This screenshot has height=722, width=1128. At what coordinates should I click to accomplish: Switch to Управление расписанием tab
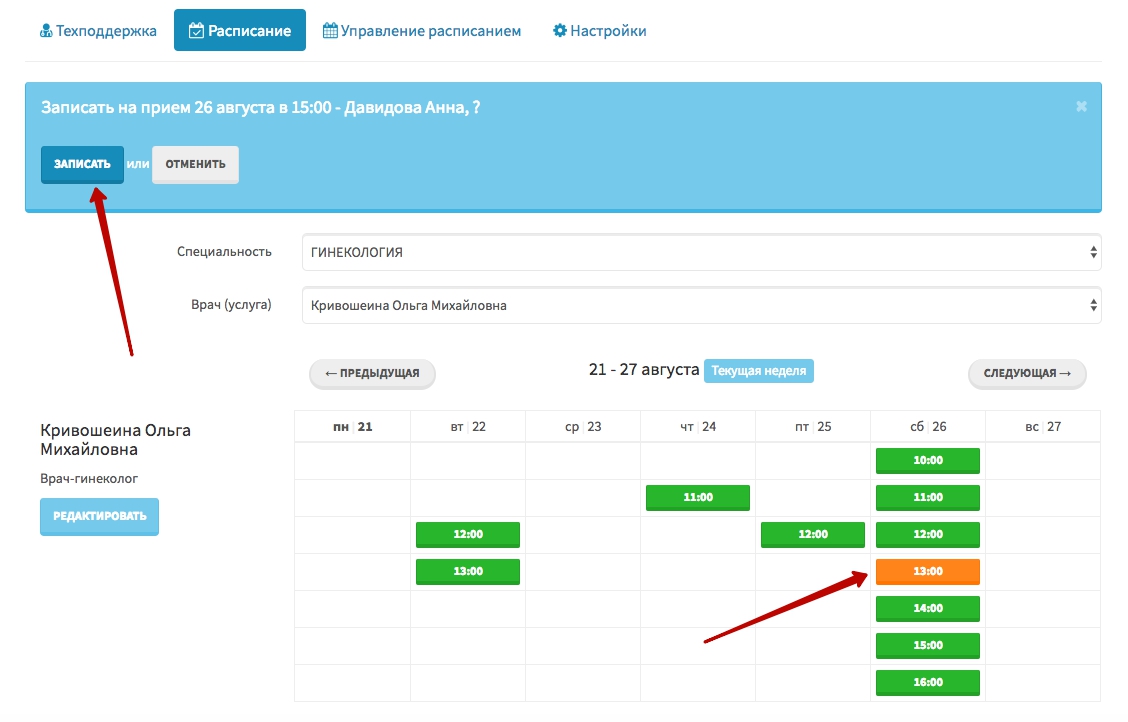click(x=421, y=31)
